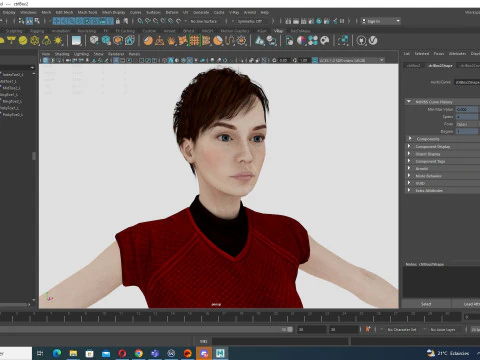Open the Mesh Tools menu
Image resolution: width=480 pixels, height=360 pixels.
(x=87, y=12)
